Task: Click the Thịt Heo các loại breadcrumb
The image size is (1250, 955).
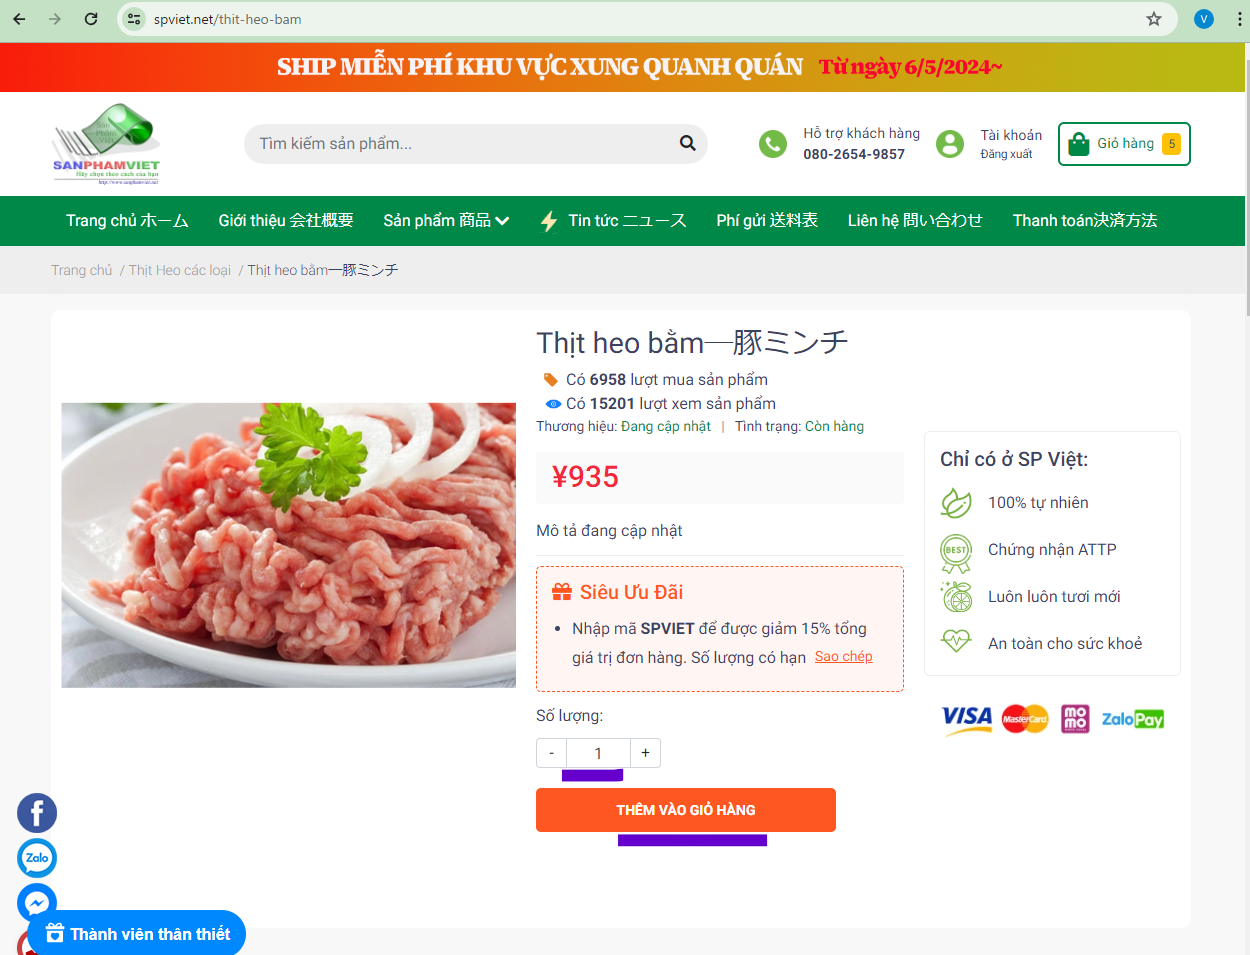Action: click(180, 270)
